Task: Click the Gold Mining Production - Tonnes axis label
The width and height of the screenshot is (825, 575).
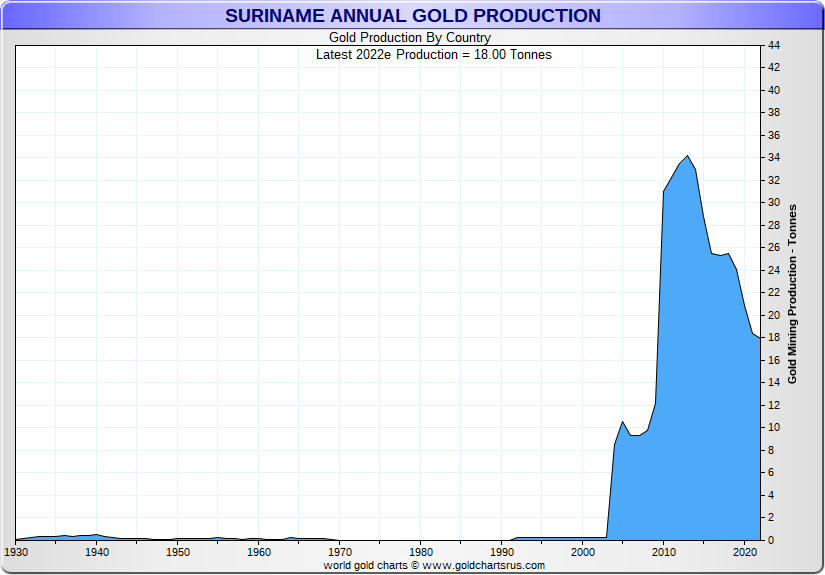Action: coord(792,294)
